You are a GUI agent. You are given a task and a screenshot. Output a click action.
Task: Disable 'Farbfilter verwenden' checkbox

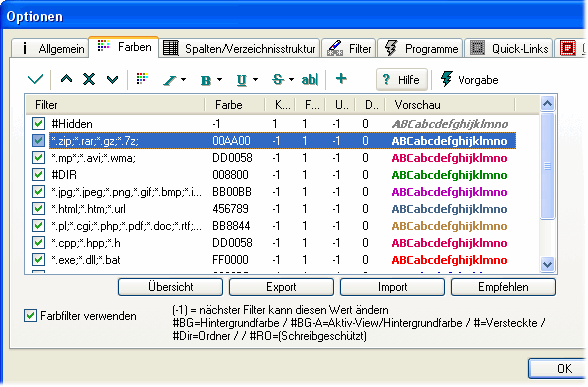[x=30, y=316]
